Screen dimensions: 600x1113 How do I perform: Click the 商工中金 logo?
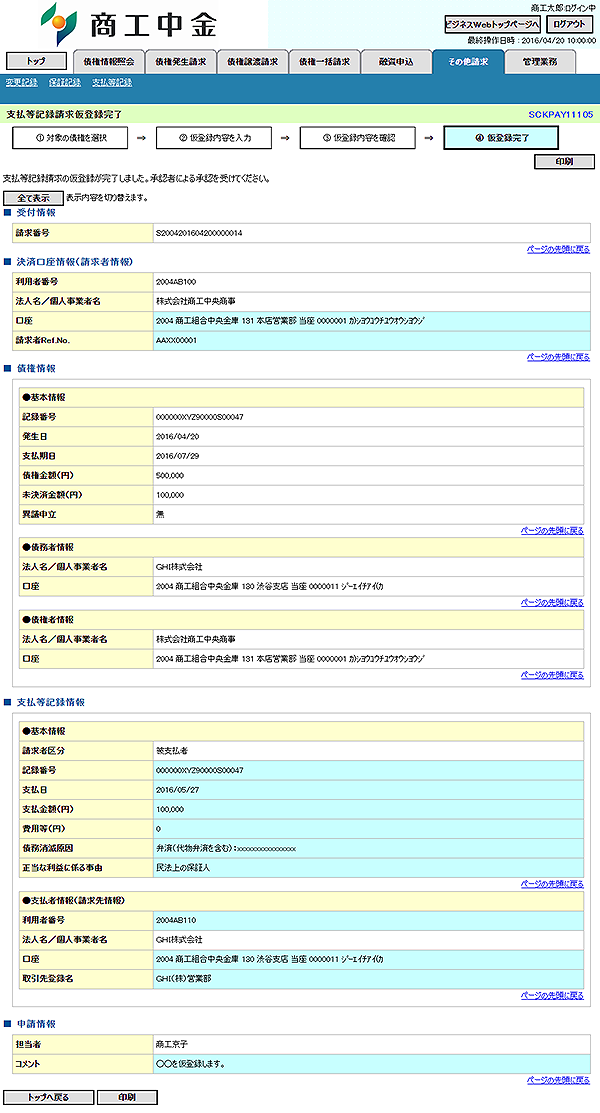[129, 25]
